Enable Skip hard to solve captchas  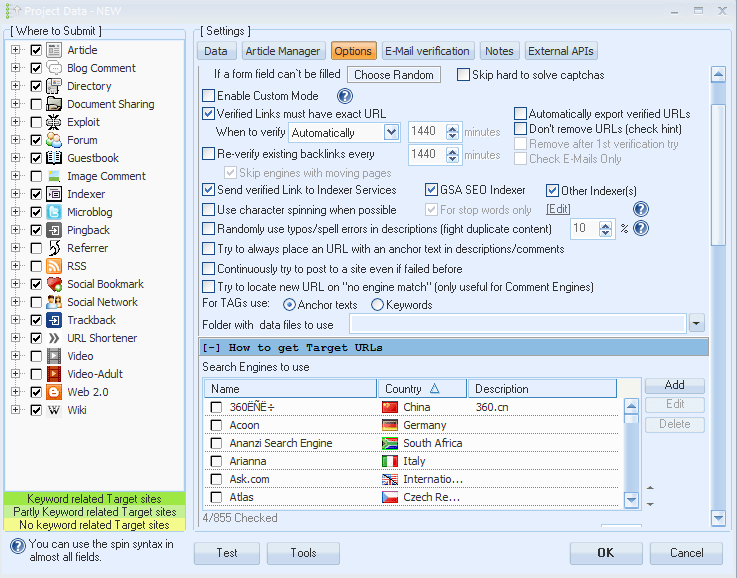click(x=463, y=75)
